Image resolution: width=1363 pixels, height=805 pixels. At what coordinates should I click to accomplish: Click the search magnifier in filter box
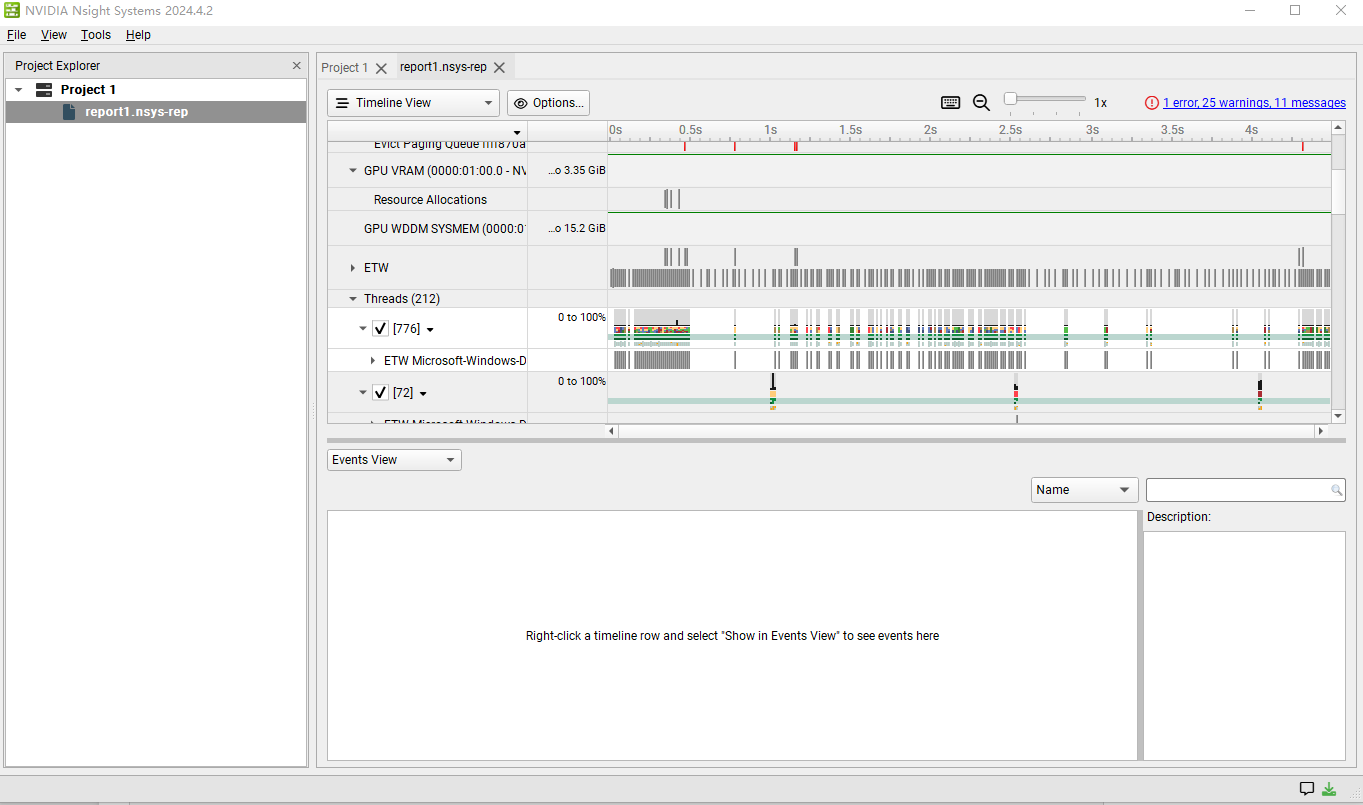(x=1337, y=490)
